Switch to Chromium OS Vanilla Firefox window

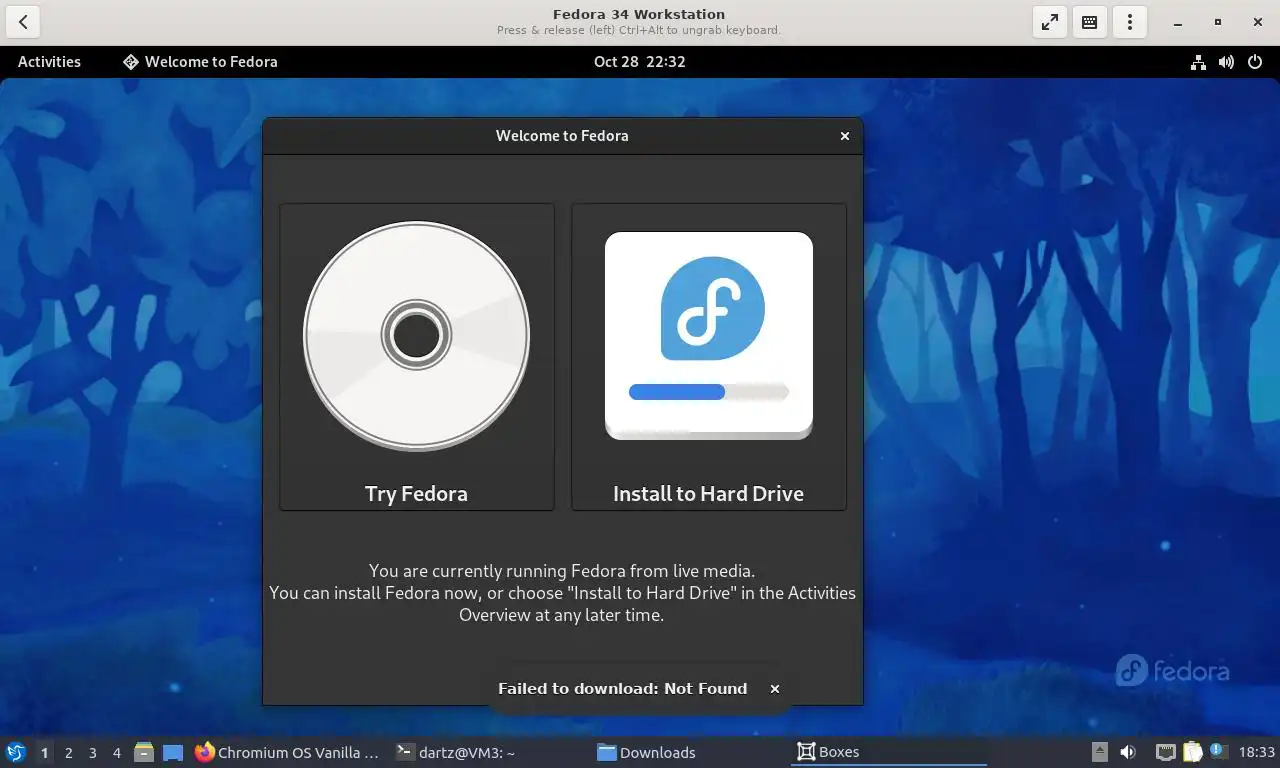point(288,753)
